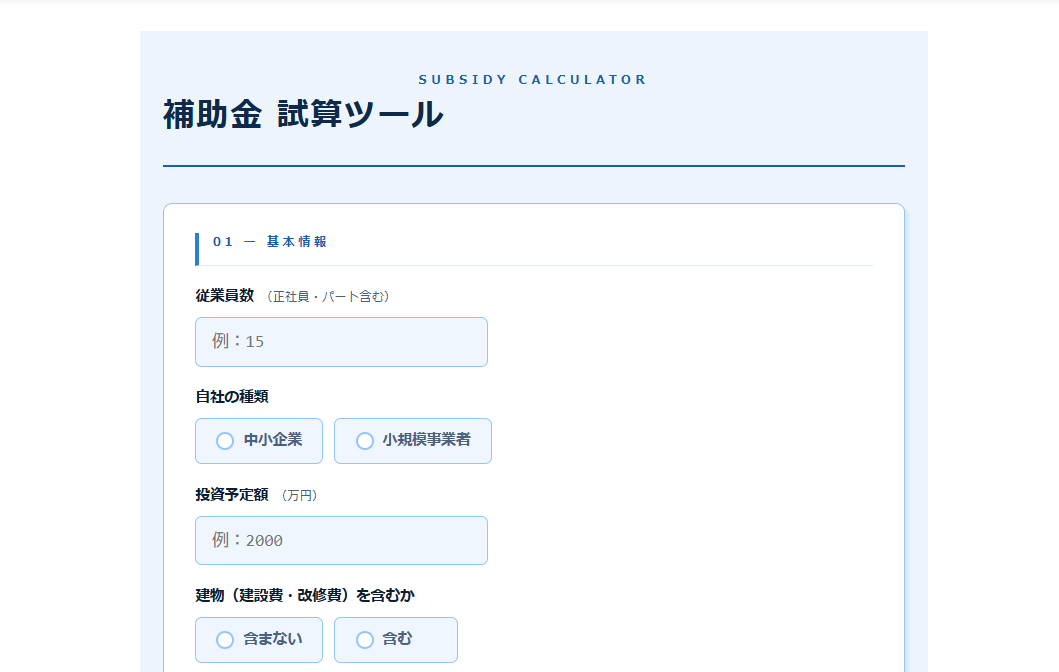Click the 建物を含むか question label

click(x=305, y=594)
